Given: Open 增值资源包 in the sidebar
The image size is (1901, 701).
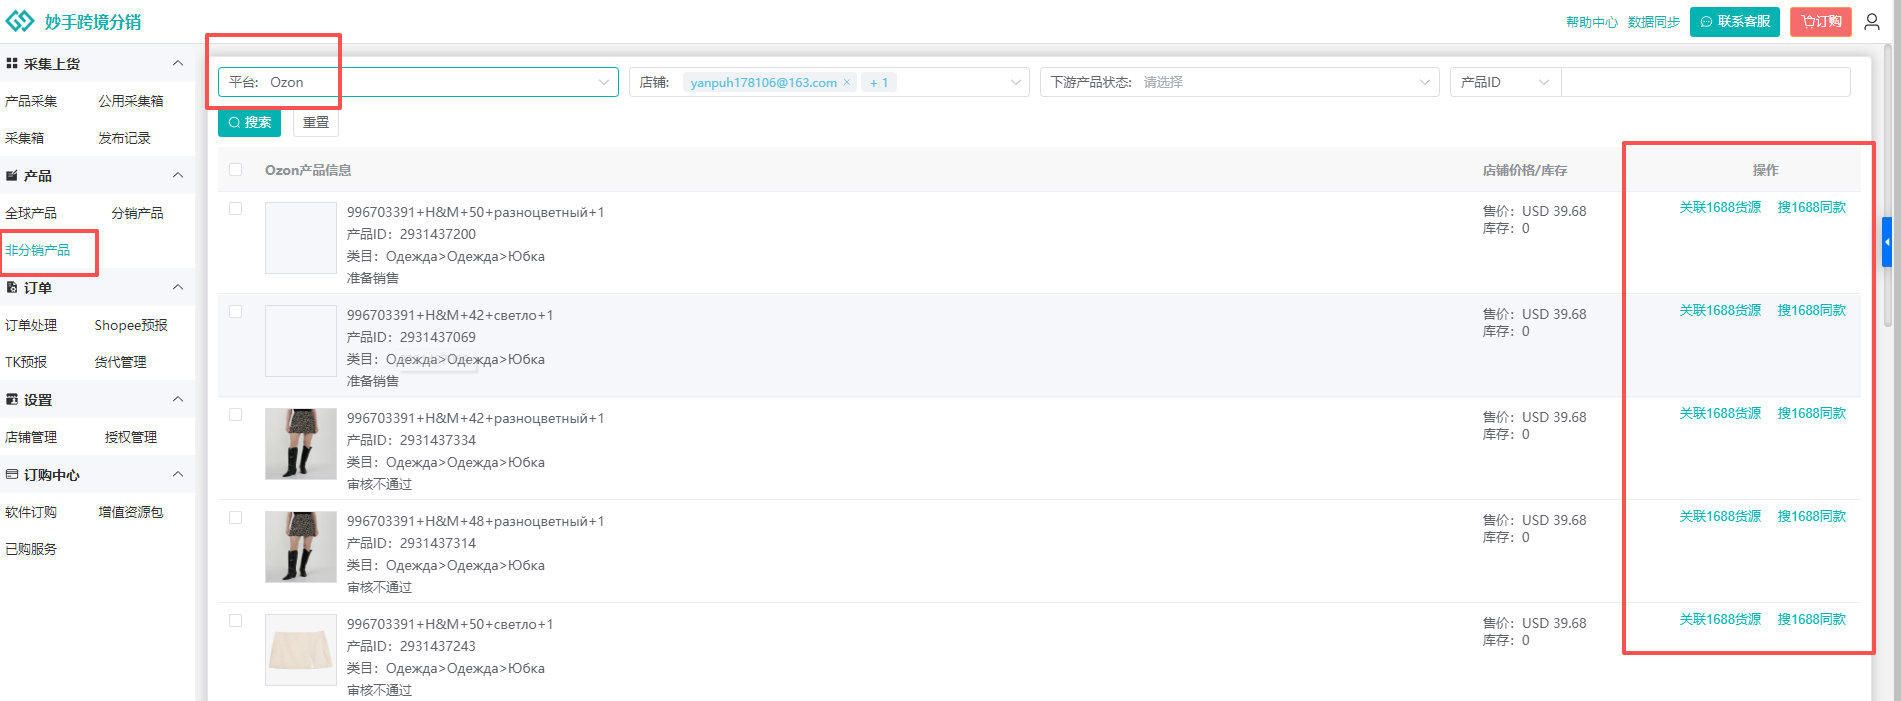Looking at the screenshot, I should 131,512.
